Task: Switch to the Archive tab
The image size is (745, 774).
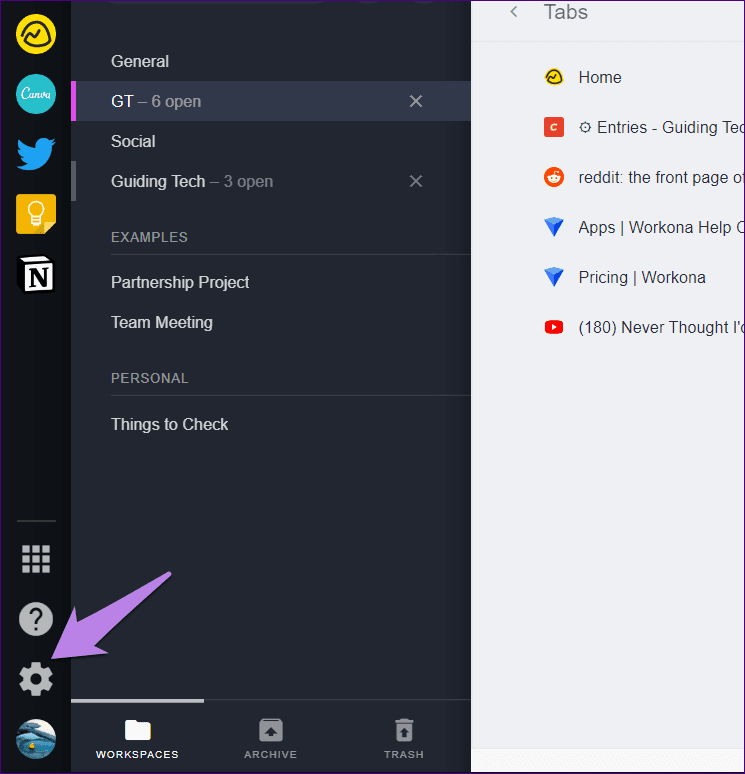Action: point(271,739)
